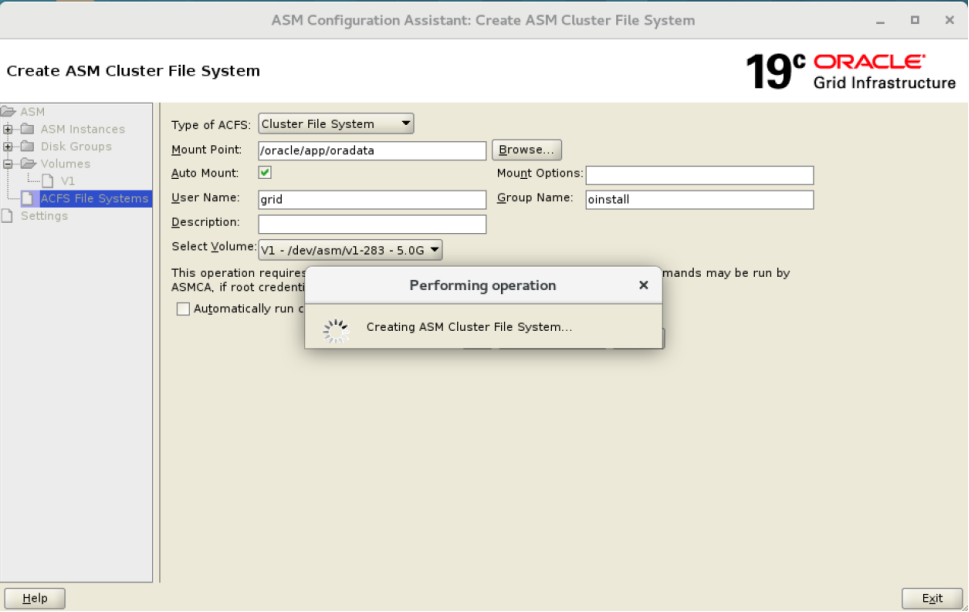The image size is (969, 612).
Task: Click the Browse button for Mount Point
Action: click(x=527, y=149)
